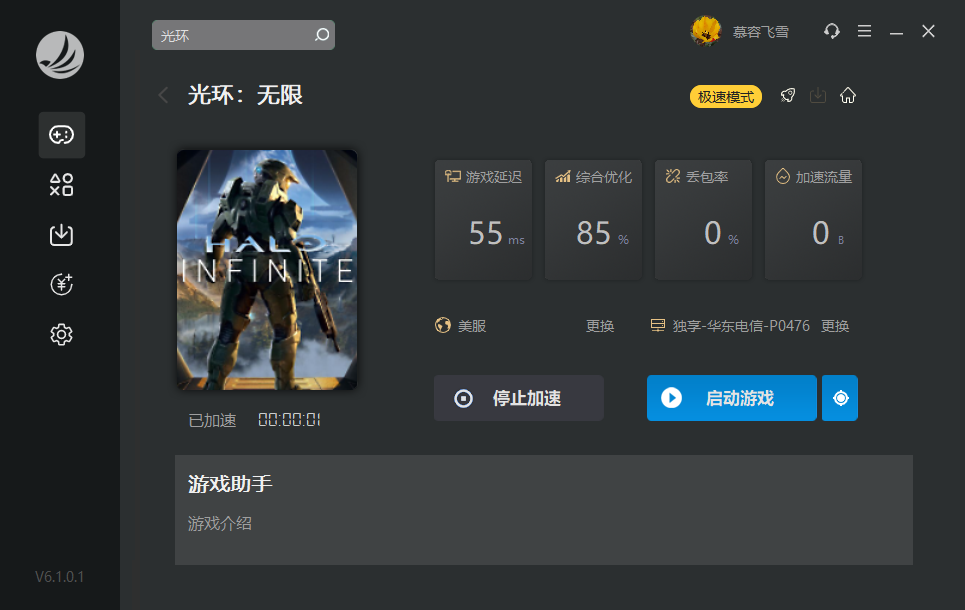Open the settings gear in sidebar
Viewport: 965px width, 610px height.
[62, 334]
